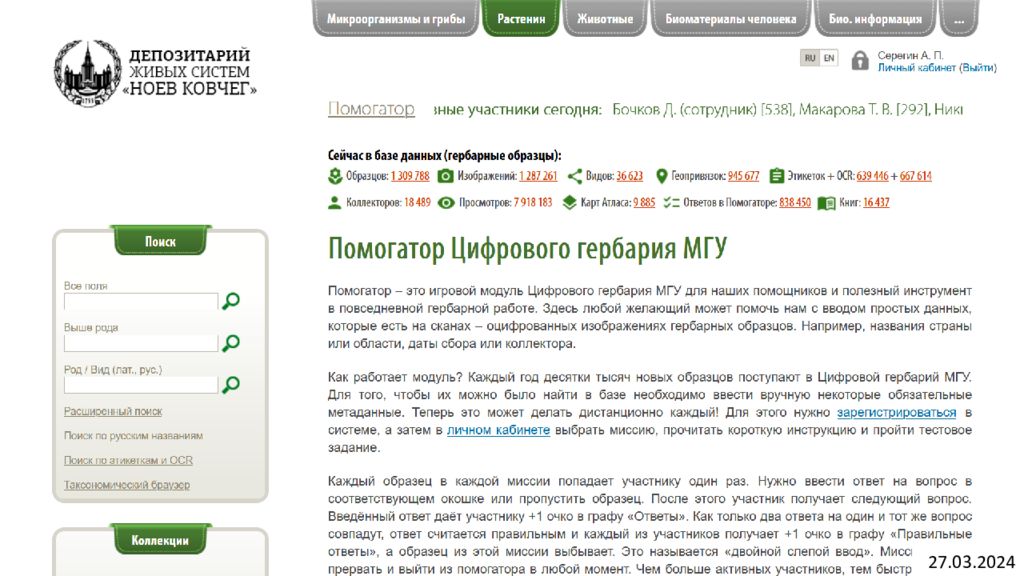The height and width of the screenshot is (576, 1024).
Task: Select the 'Растения' tab
Action: pos(521,18)
